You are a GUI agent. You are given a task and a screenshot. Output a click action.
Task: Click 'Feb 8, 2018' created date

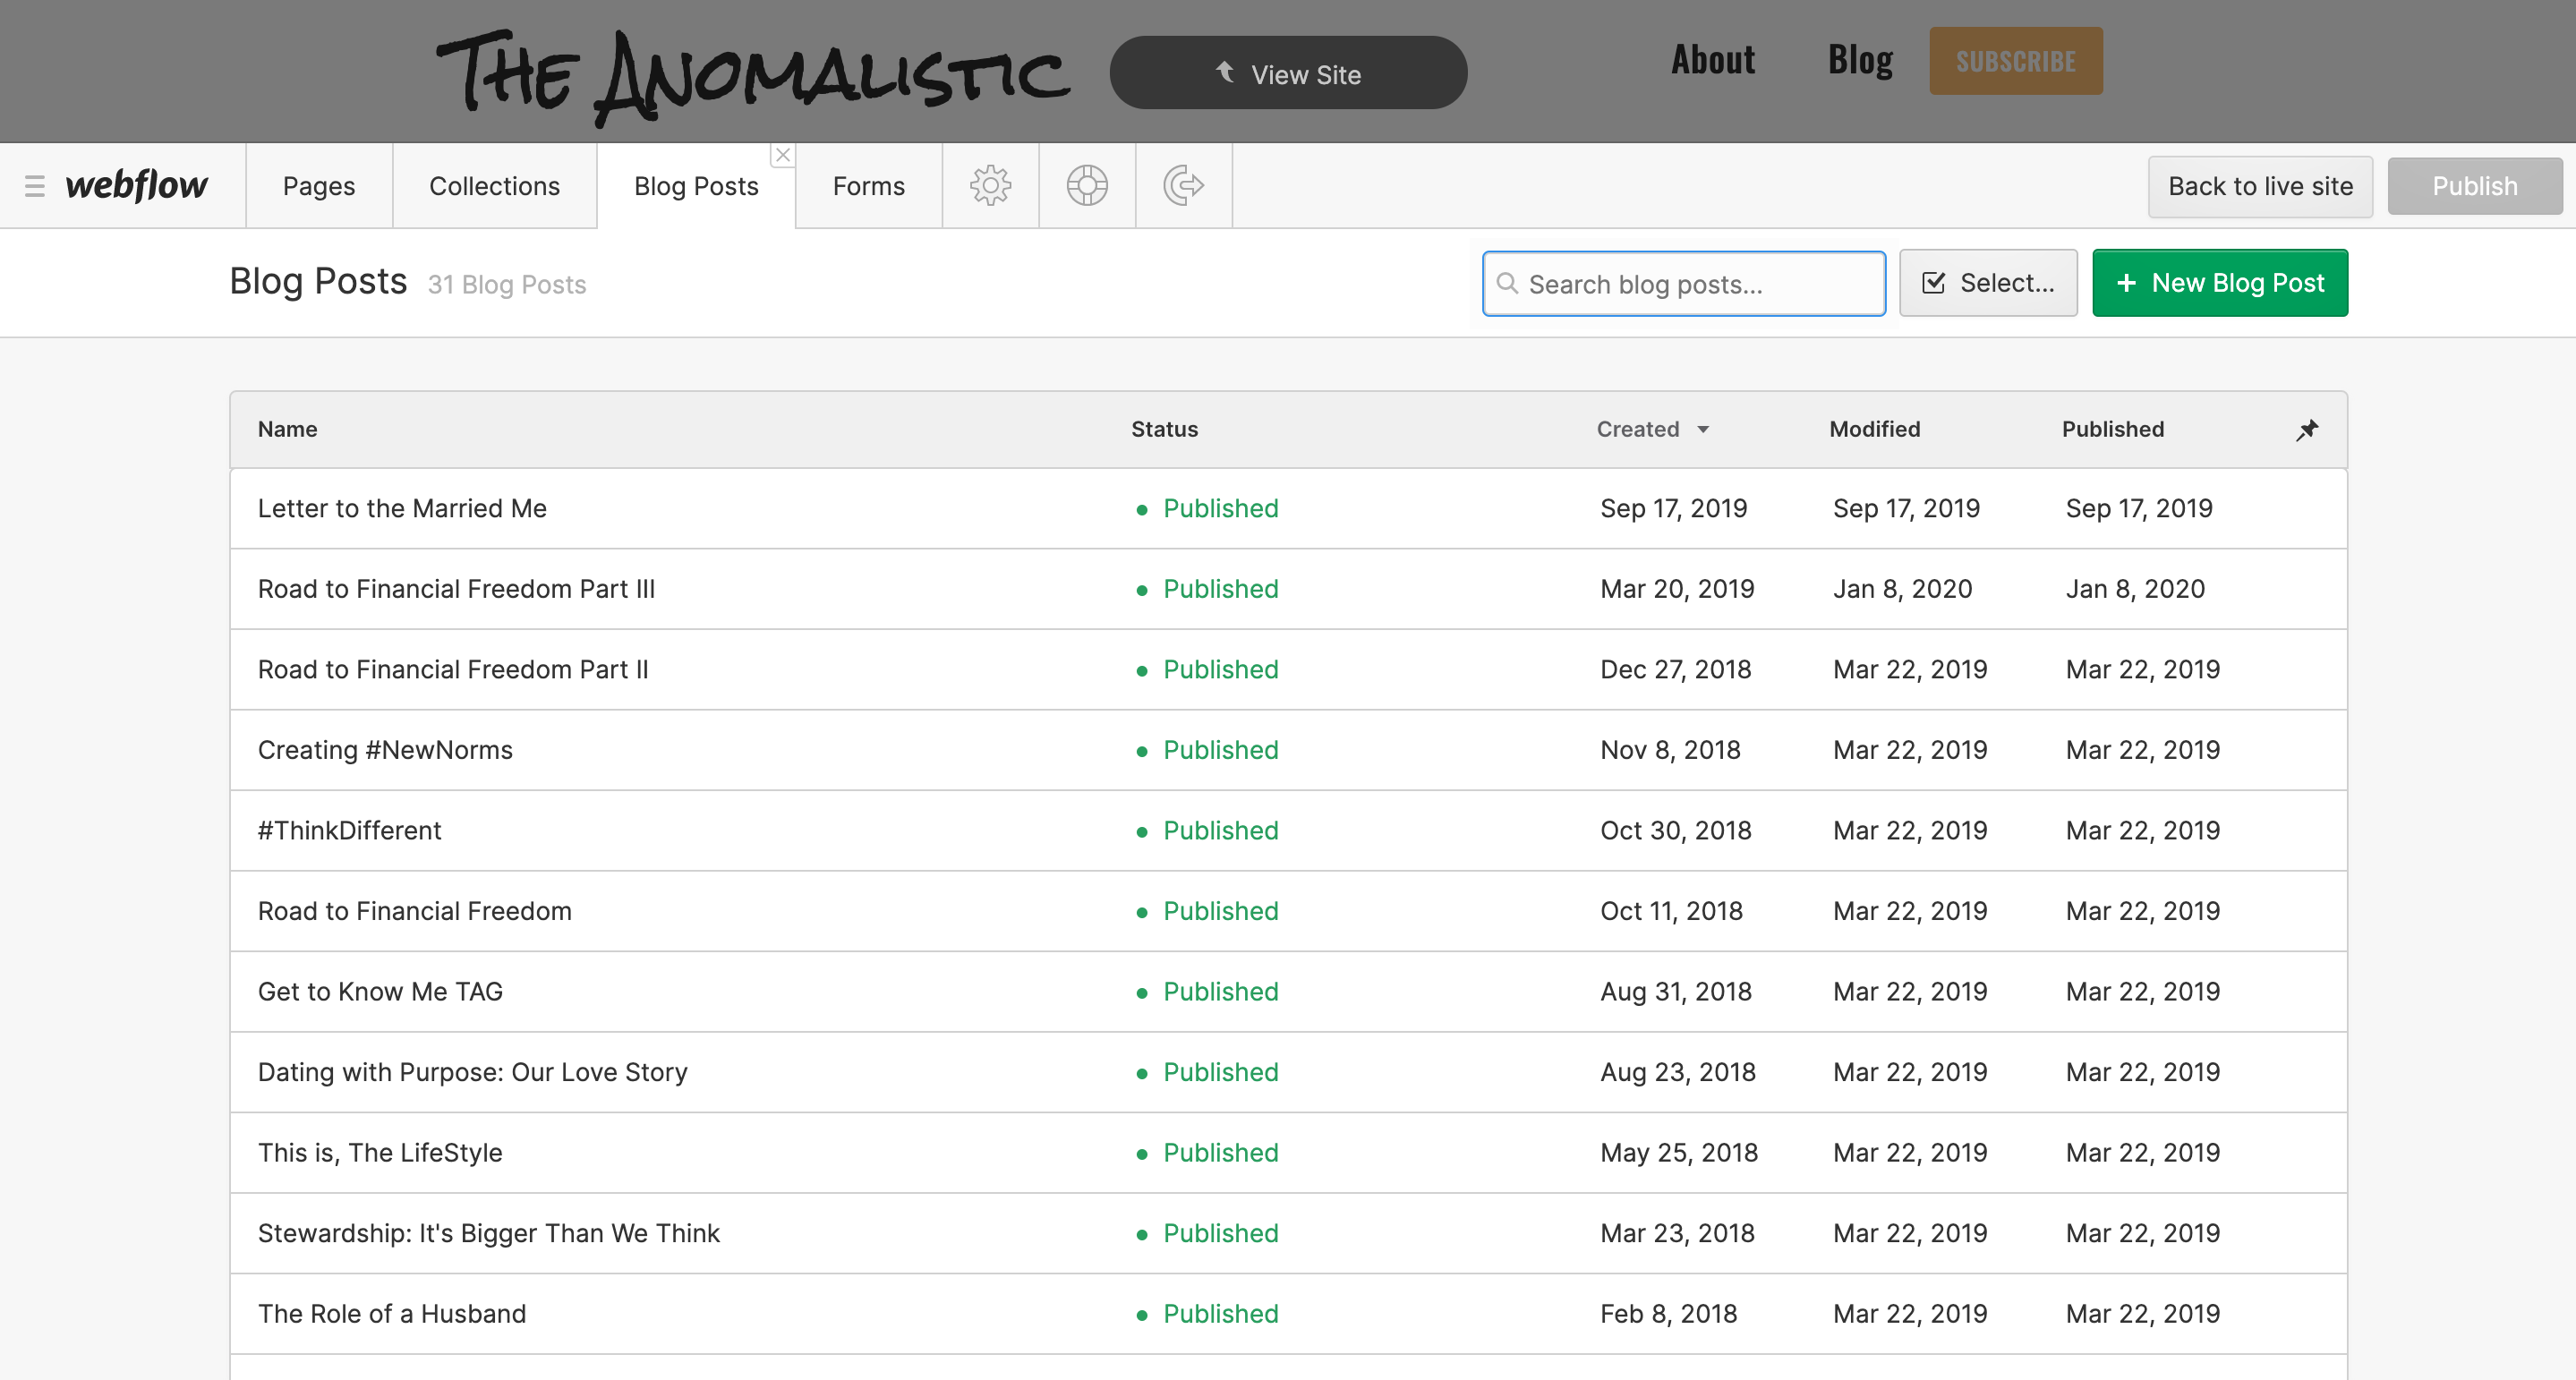(x=1668, y=1314)
